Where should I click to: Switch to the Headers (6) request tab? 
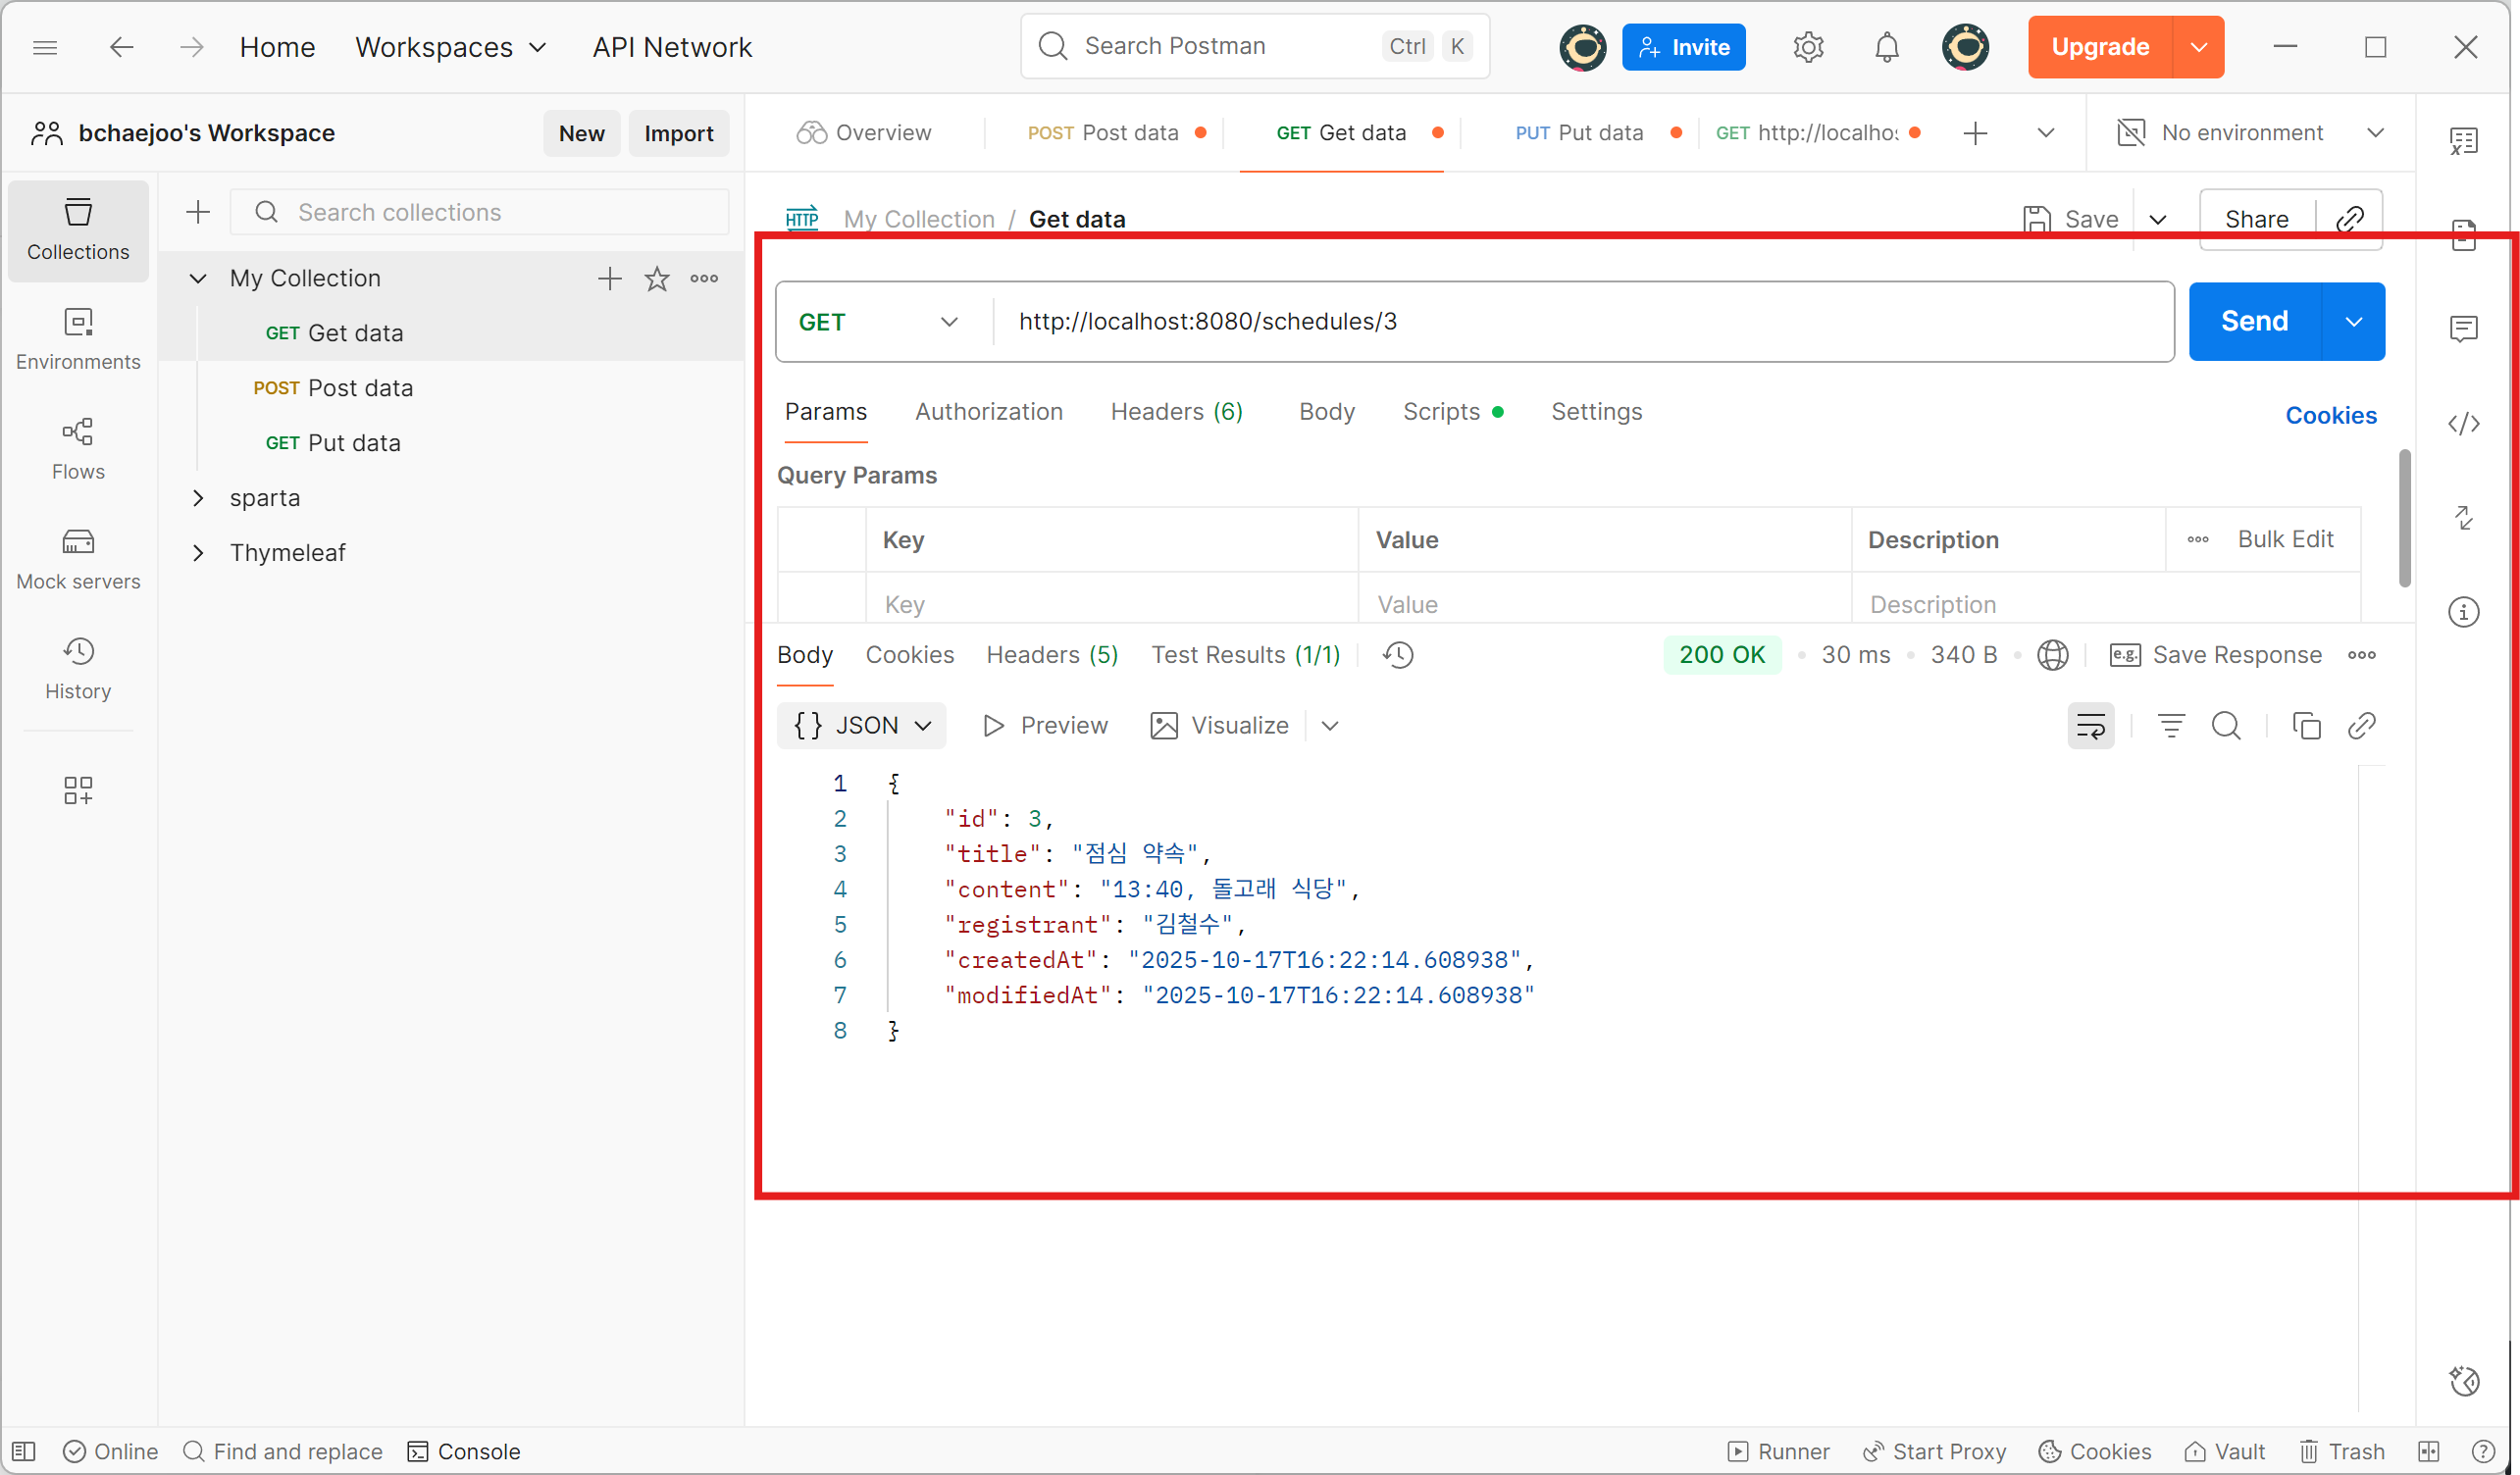(x=1176, y=412)
